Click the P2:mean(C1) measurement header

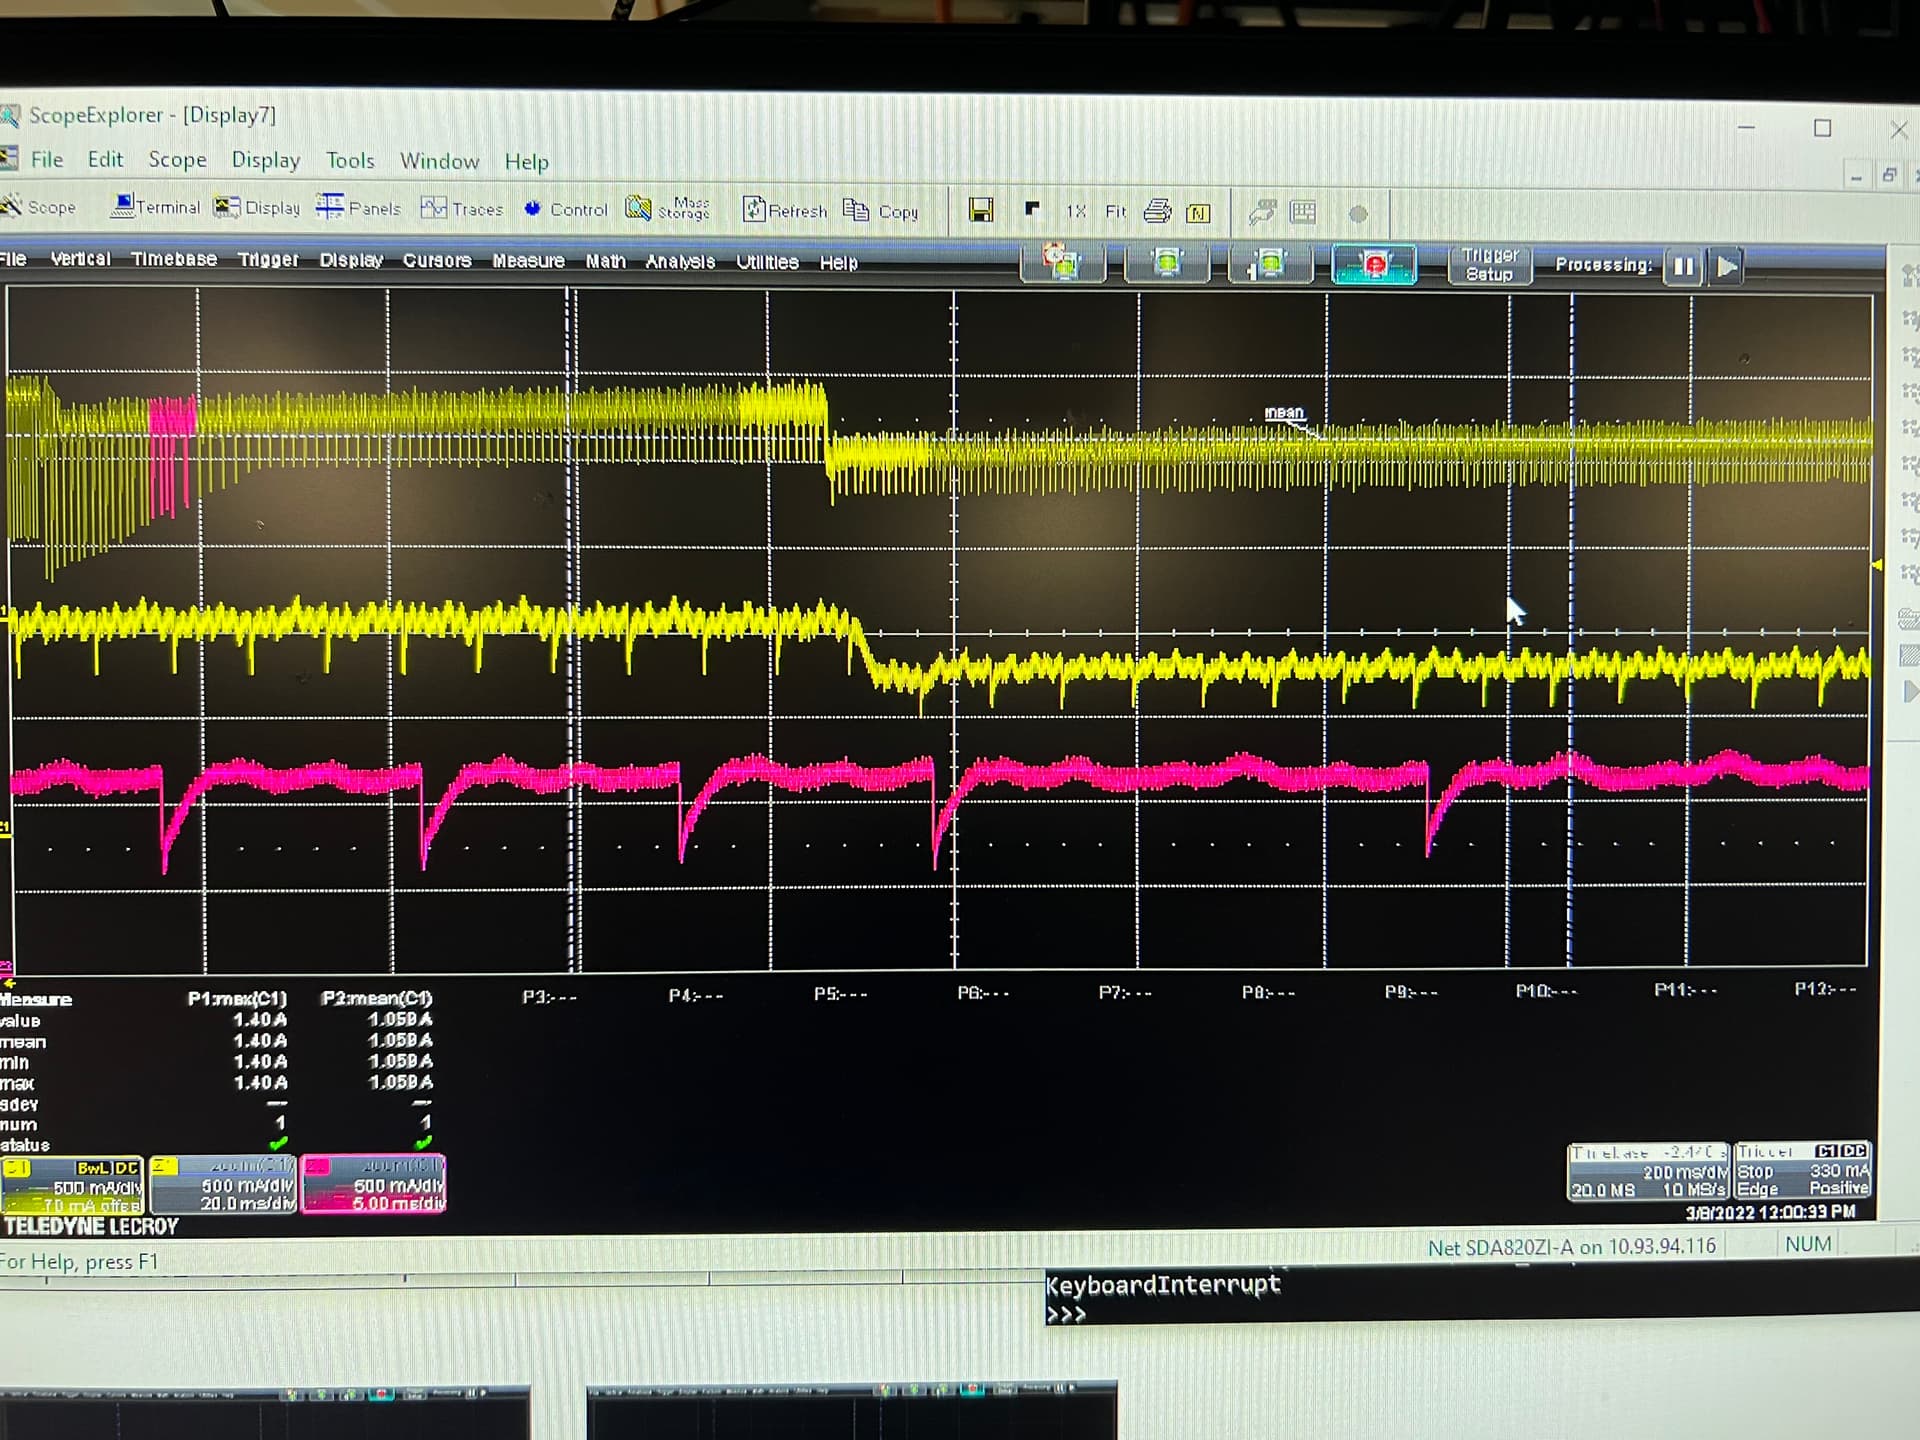coord(376,998)
